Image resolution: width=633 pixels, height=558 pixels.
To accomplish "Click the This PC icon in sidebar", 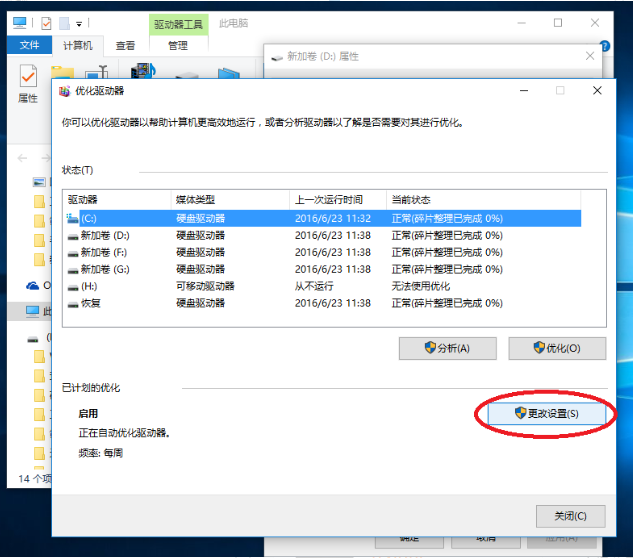I will pos(33,311).
